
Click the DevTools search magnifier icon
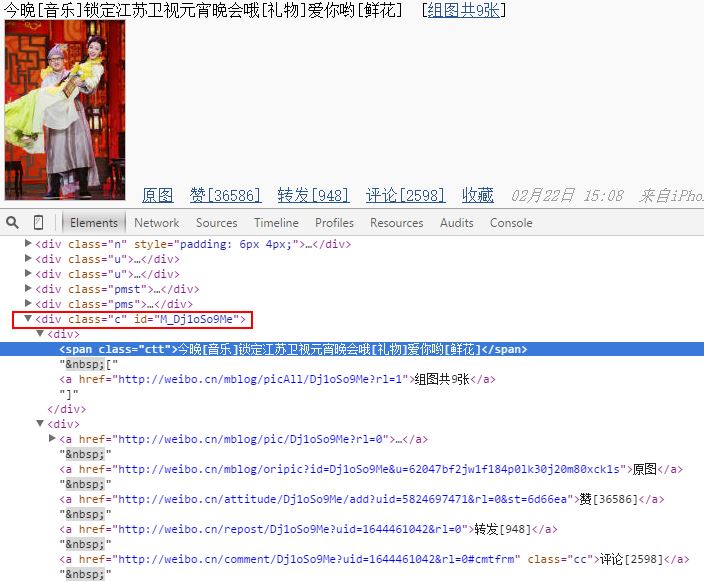point(12,222)
